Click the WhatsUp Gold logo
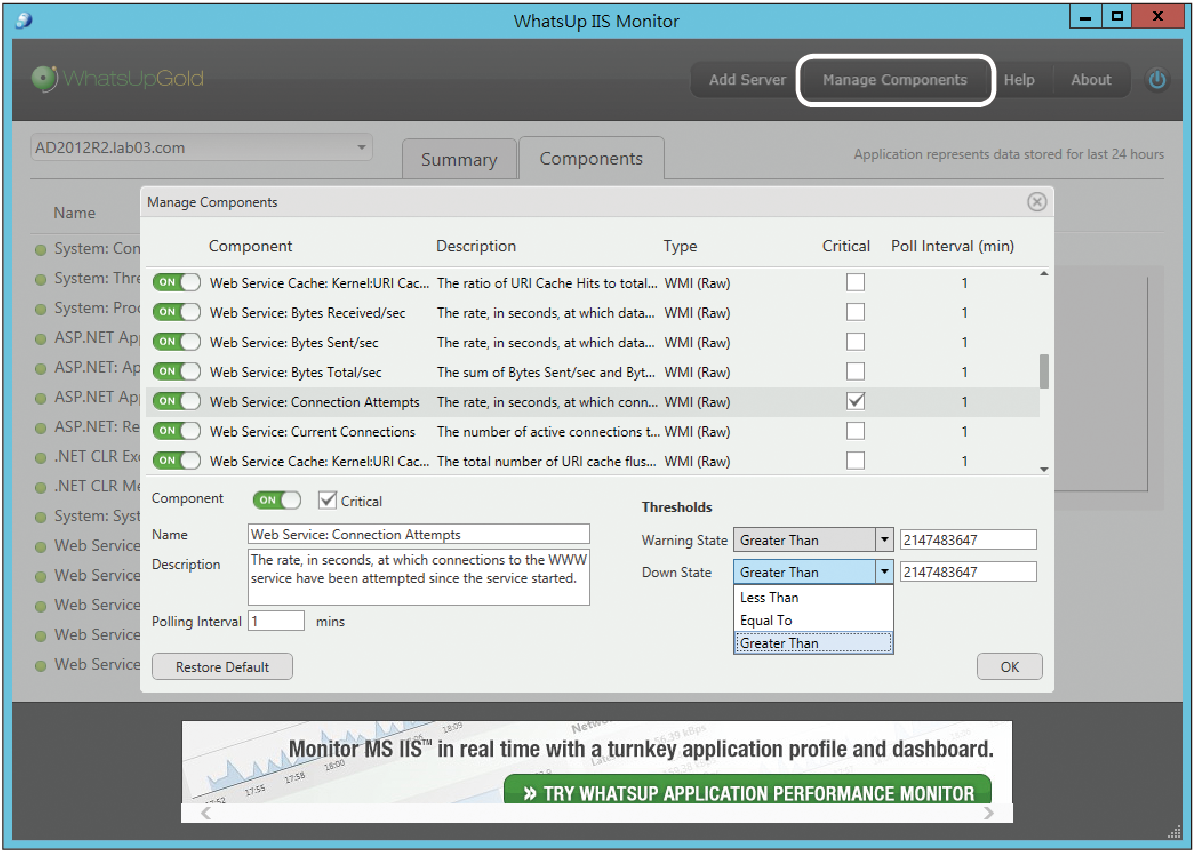Image resolution: width=1195 pixels, height=853 pixels. click(118, 79)
